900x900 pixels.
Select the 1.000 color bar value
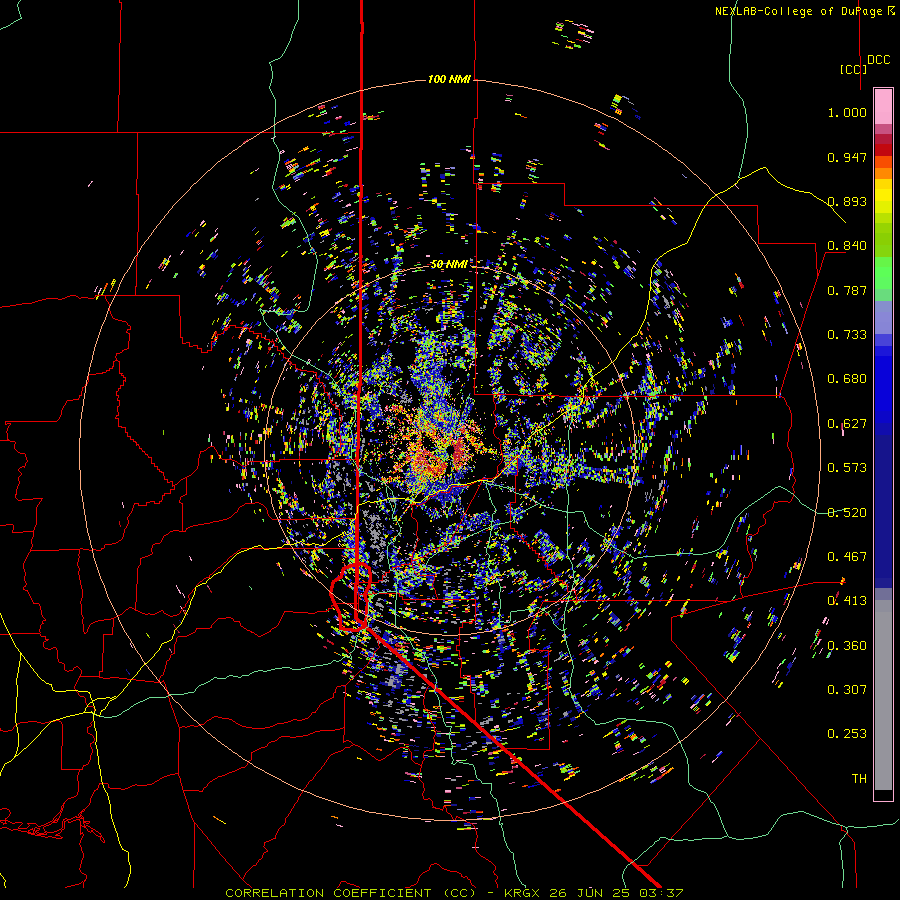[x=847, y=112]
